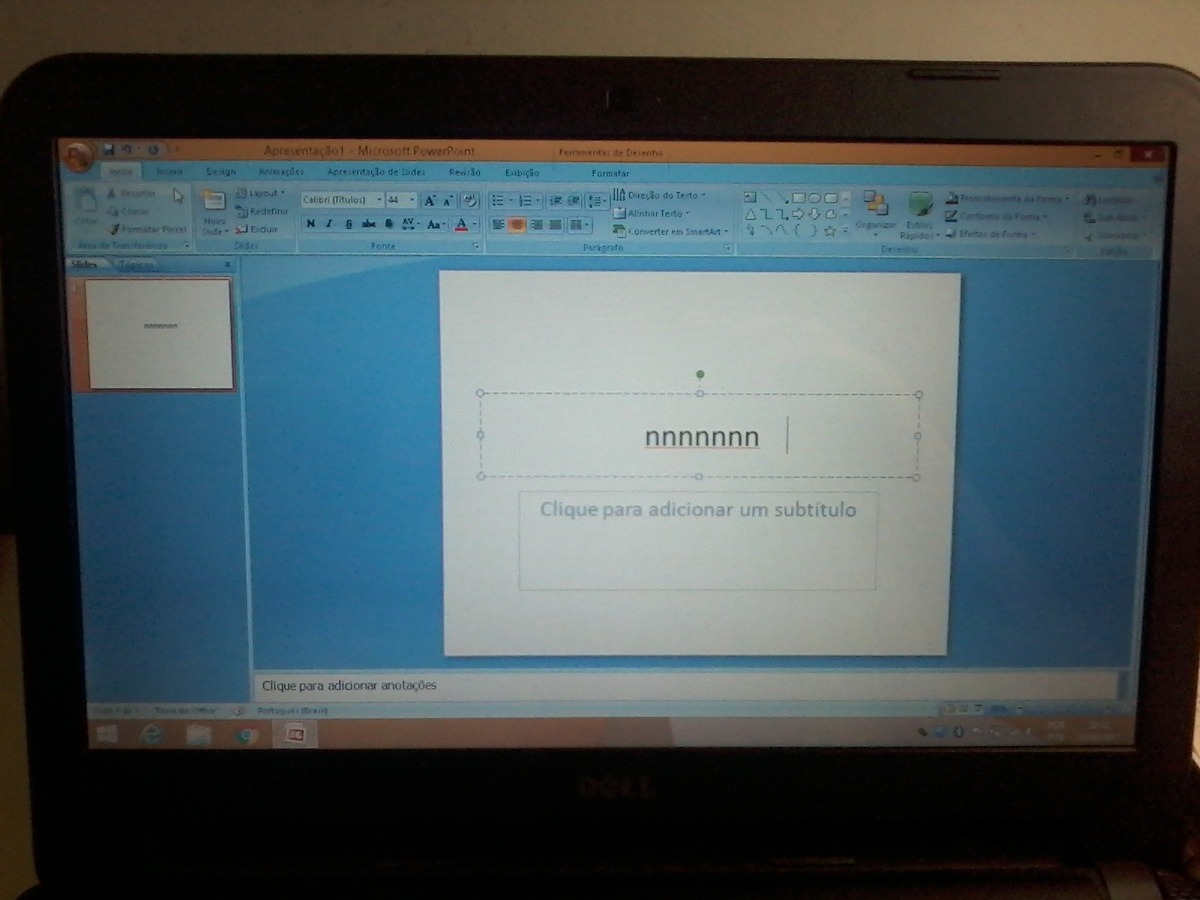The height and width of the screenshot is (900, 1200).
Task: Click the Decrease font size icon
Action: tap(447, 200)
